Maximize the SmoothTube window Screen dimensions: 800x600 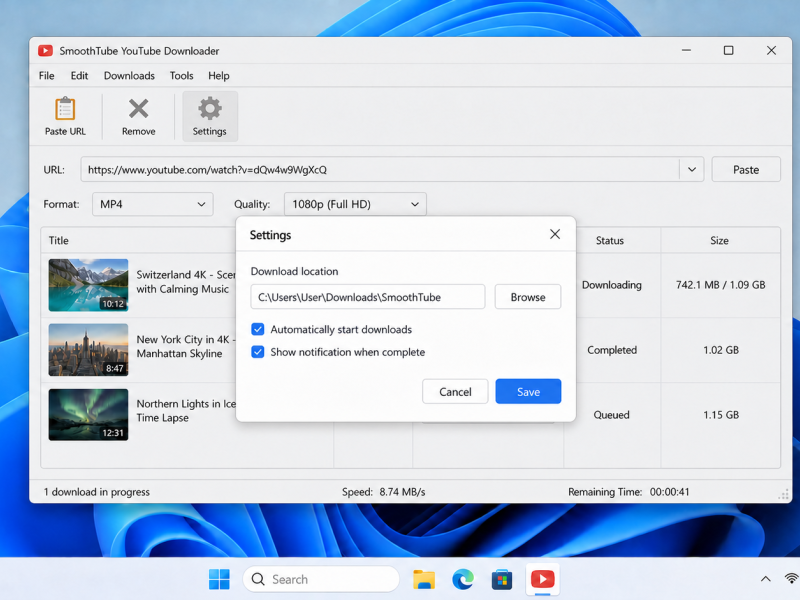pos(729,50)
